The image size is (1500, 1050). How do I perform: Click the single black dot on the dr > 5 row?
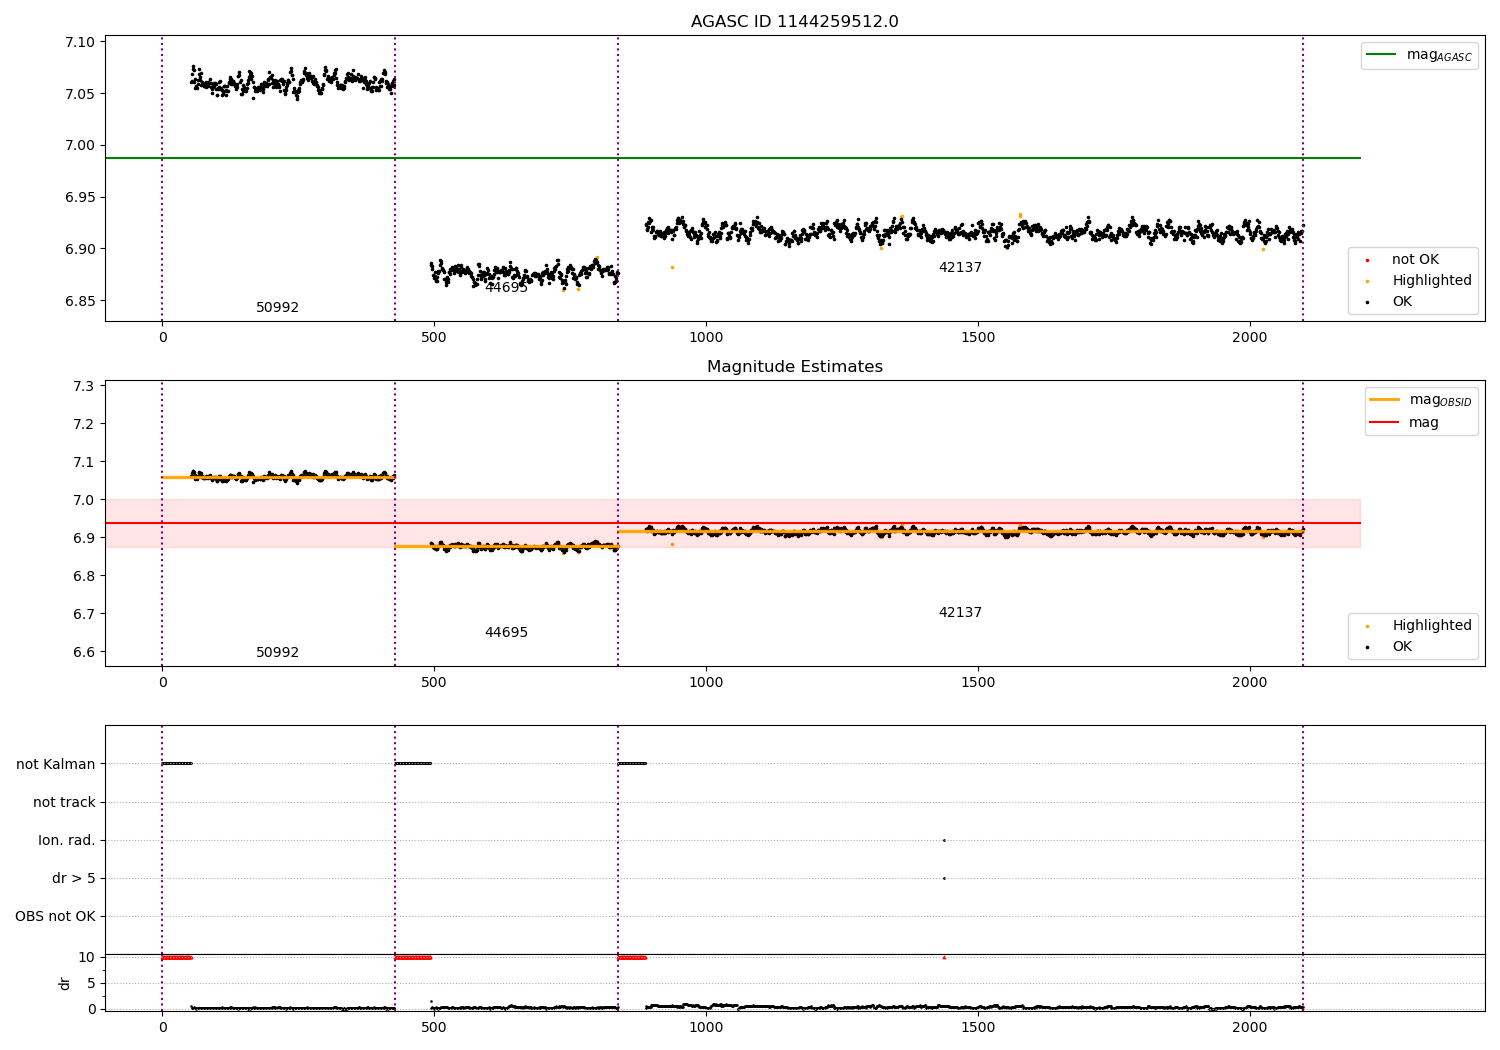[x=944, y=879]
